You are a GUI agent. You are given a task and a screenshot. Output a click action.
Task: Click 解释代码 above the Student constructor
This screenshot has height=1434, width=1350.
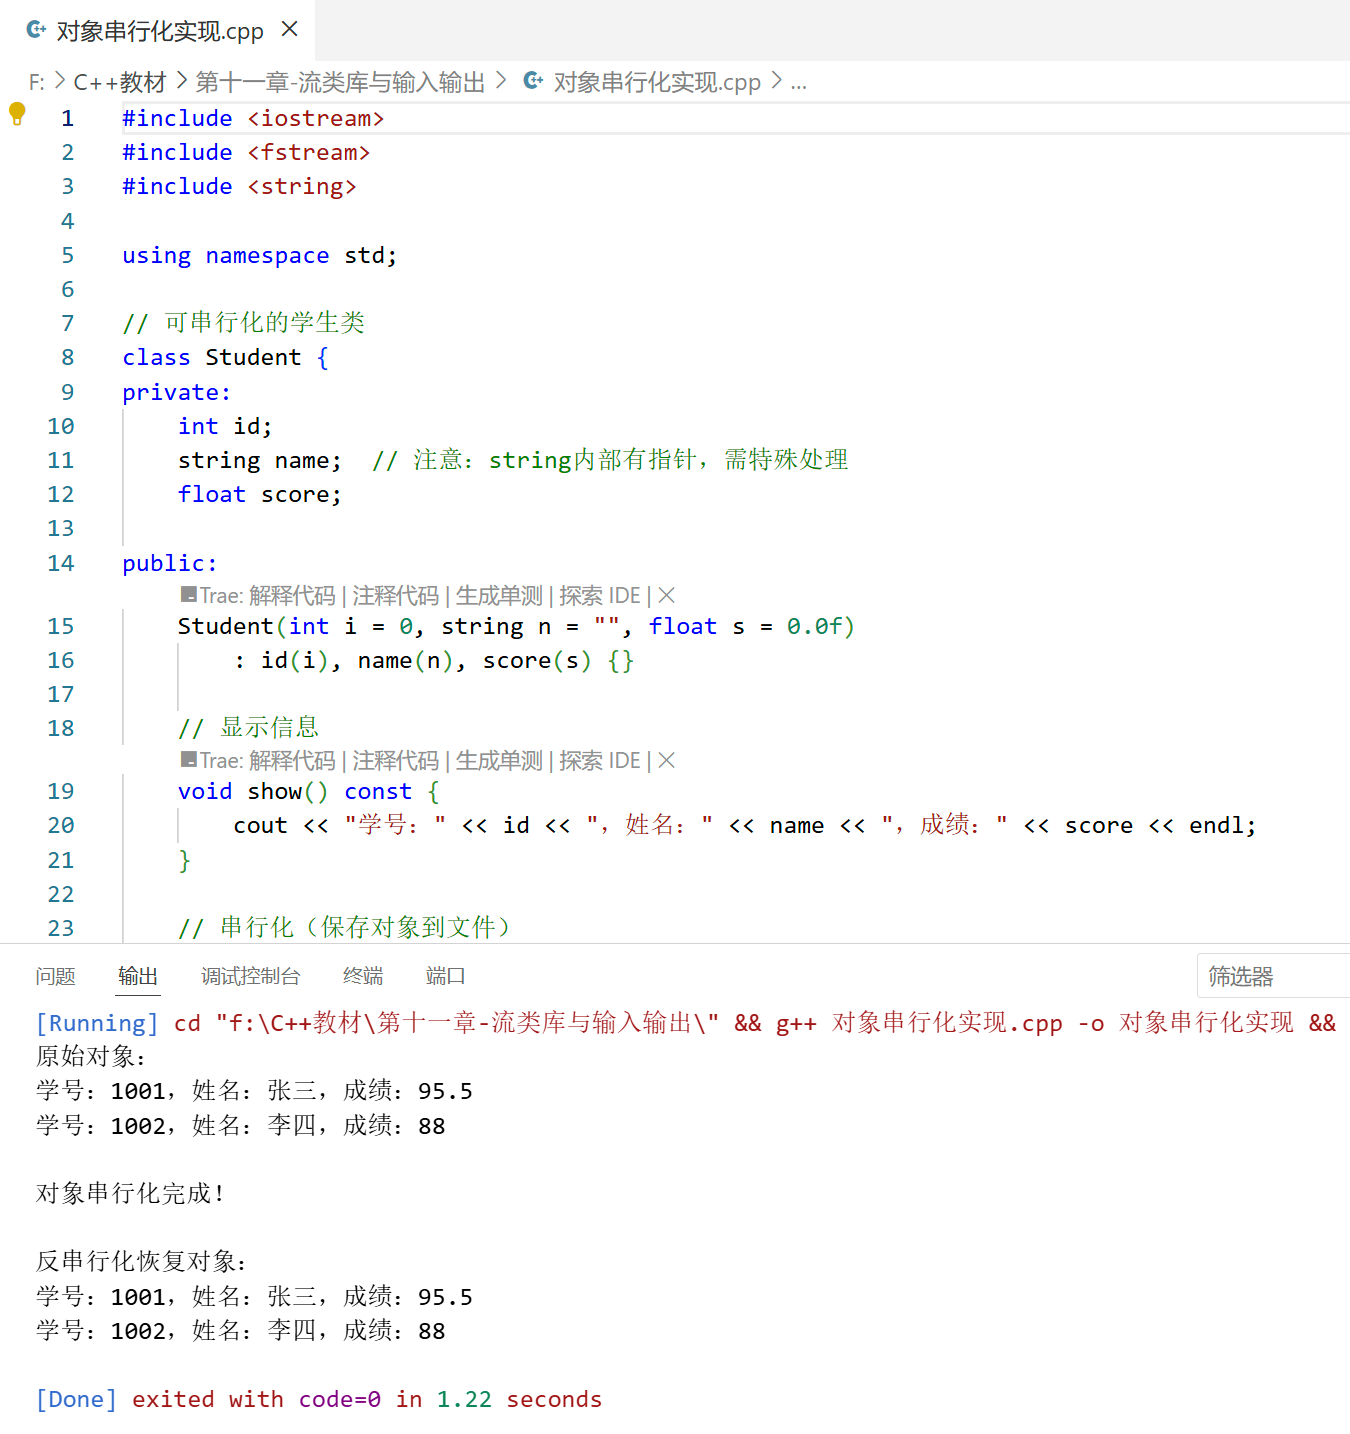(x=292, y=596)
